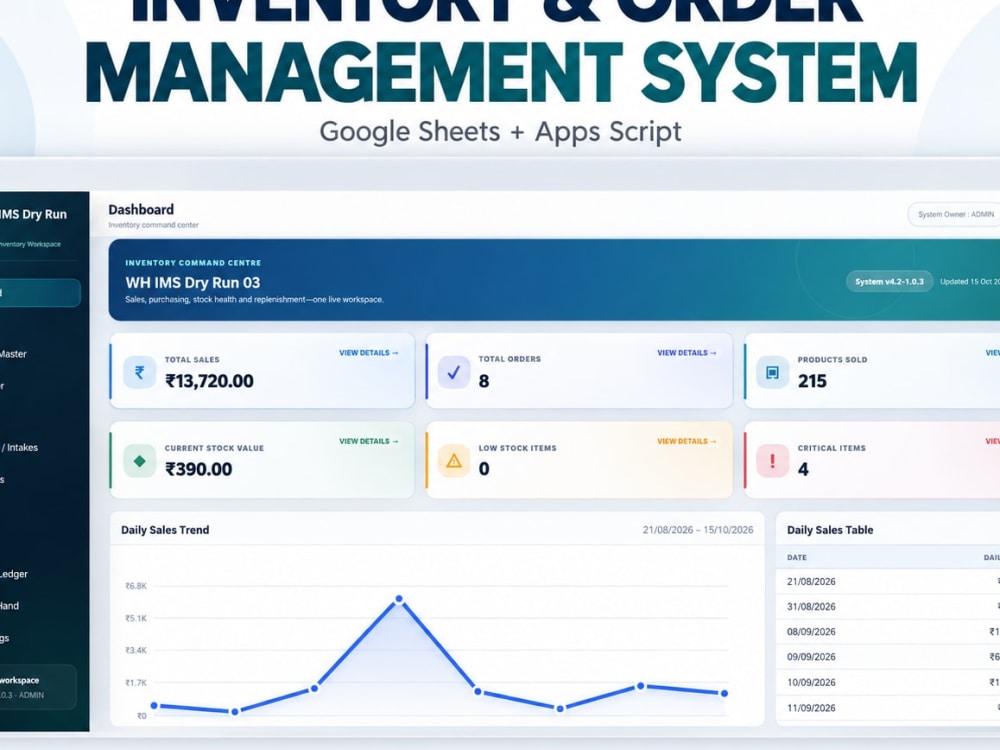1000x750 pixels.
Task: Click the WH IMS Dry Run 03 banner title
Action: (193, 283)
